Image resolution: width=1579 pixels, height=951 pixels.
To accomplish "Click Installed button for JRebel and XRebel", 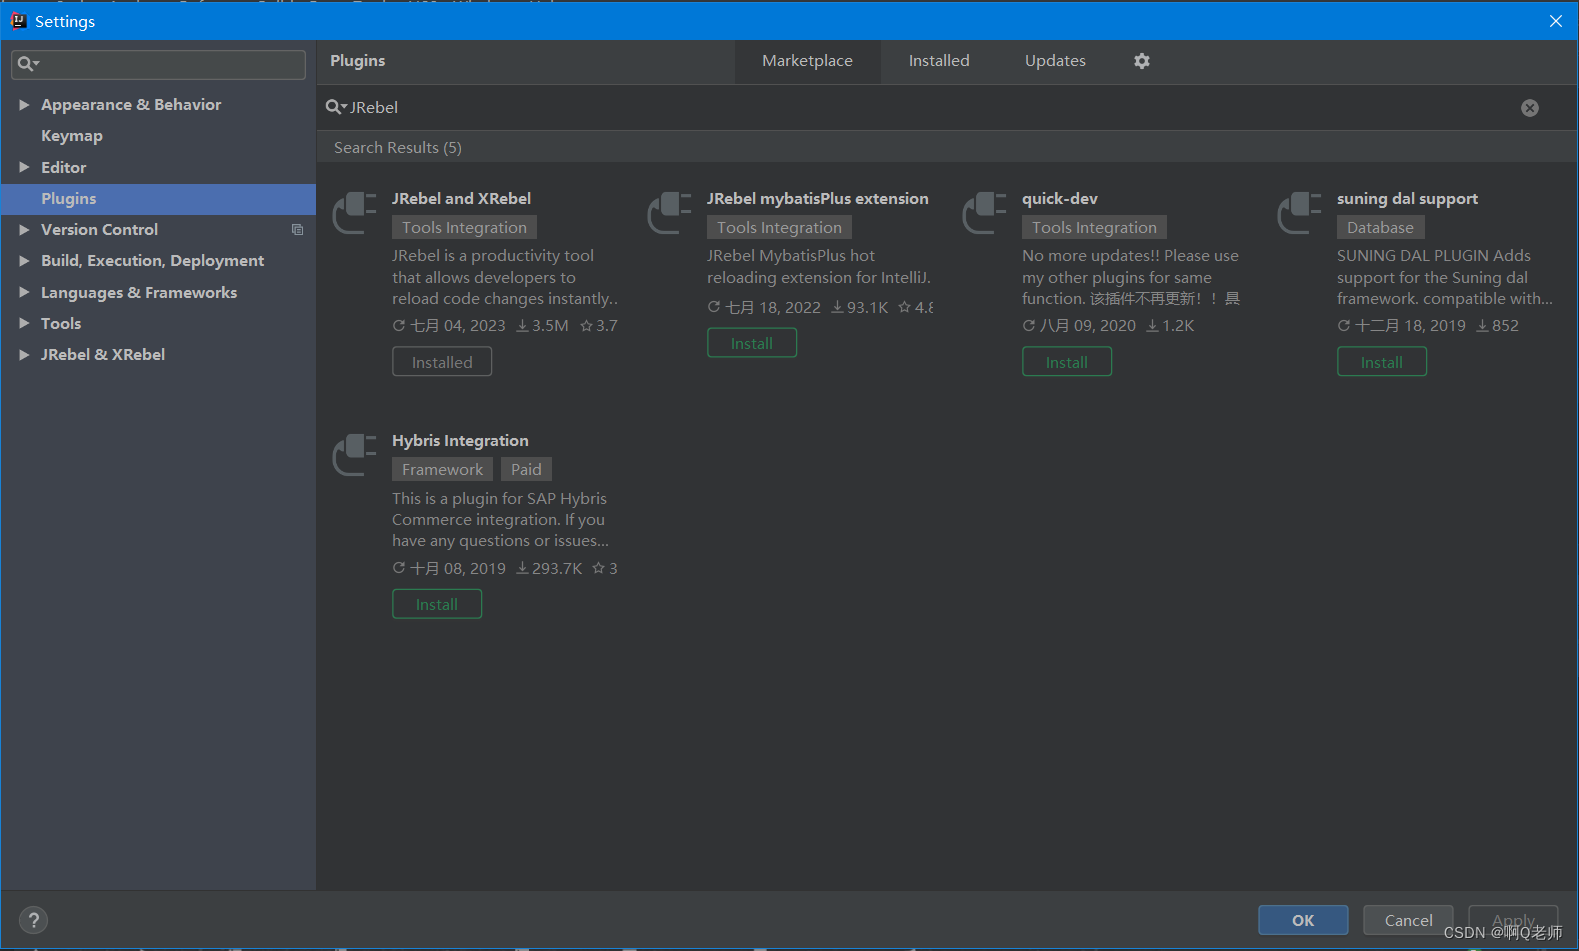I will (442, 362).
